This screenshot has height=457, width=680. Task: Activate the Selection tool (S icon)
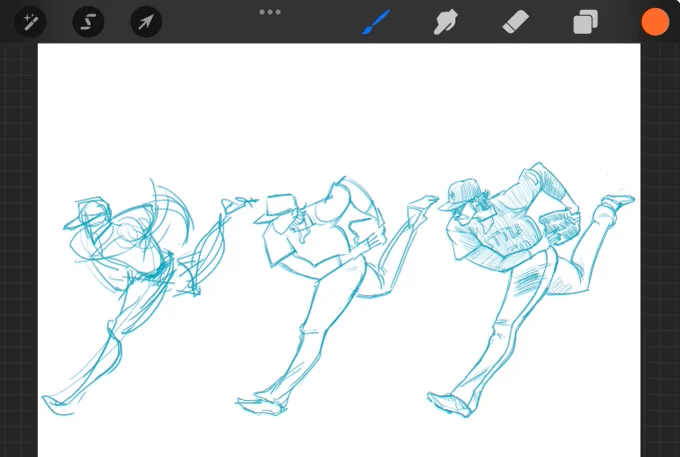[88, 21]
